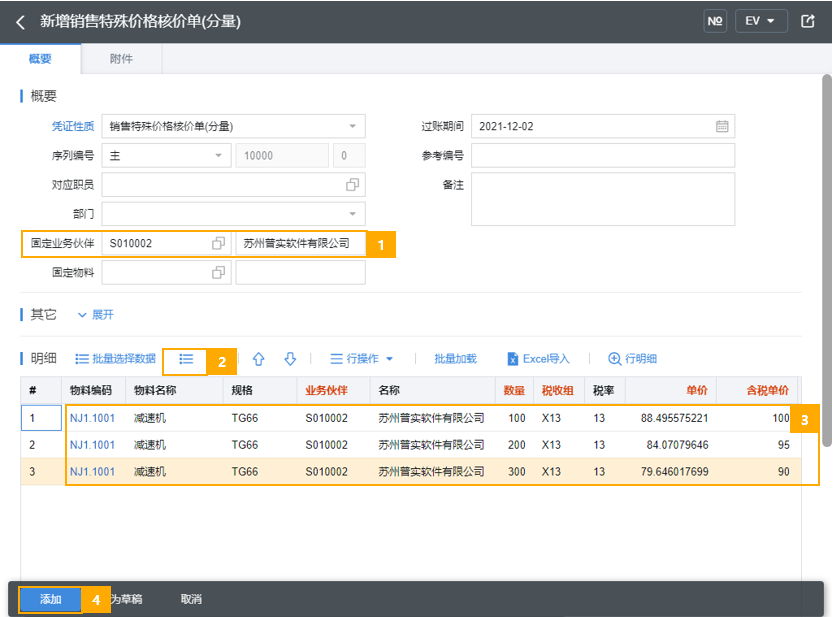
Task: Click the 固定物料 code field
Action: tap(166, 273)
